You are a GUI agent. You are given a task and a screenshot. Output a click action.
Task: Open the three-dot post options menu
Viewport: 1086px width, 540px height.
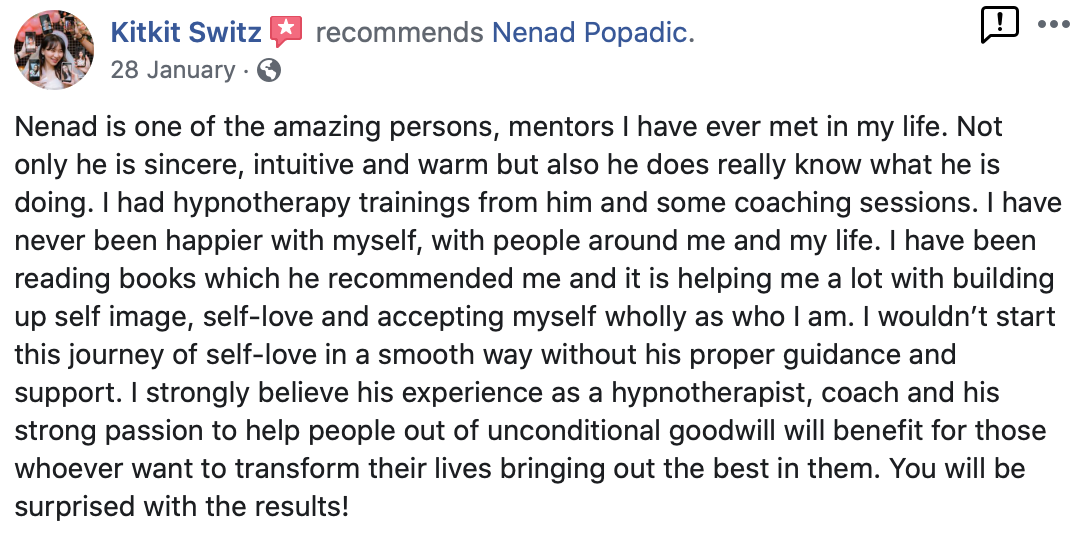(1053, 23)
